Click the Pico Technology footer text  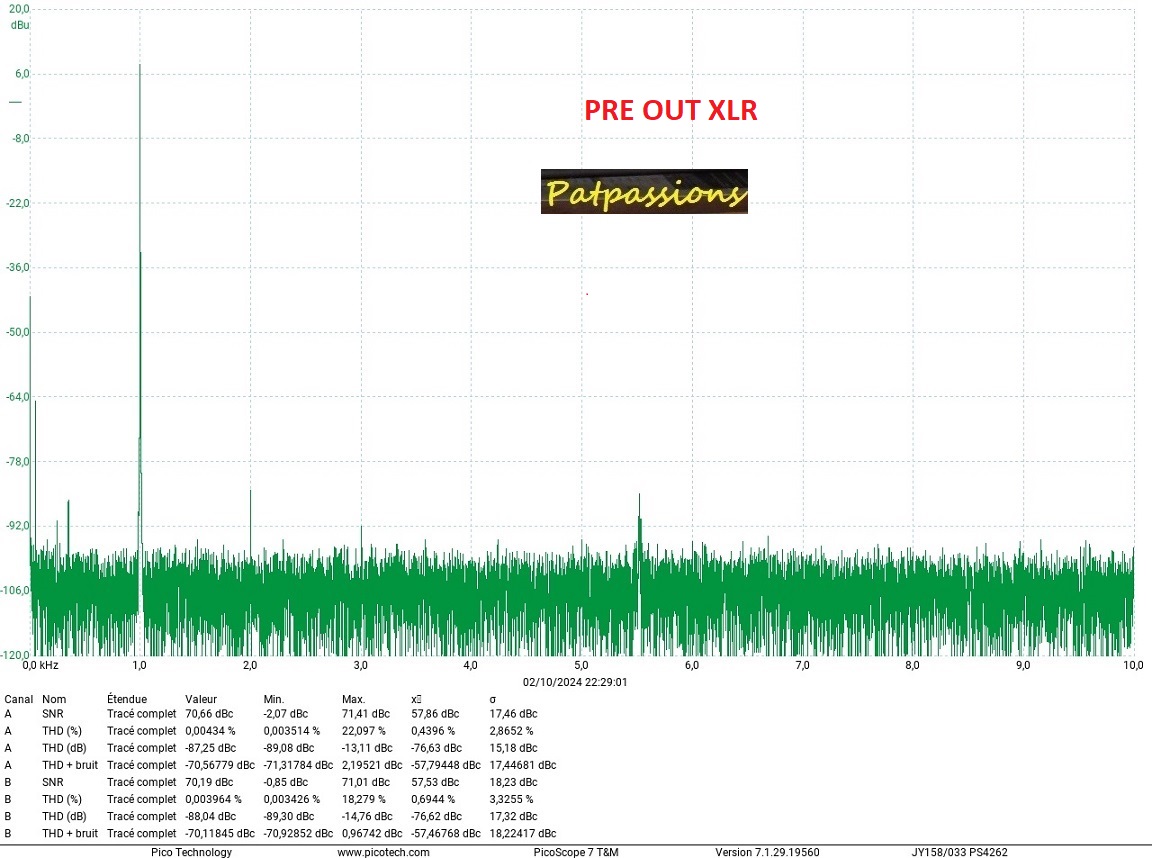click(191, 852)
